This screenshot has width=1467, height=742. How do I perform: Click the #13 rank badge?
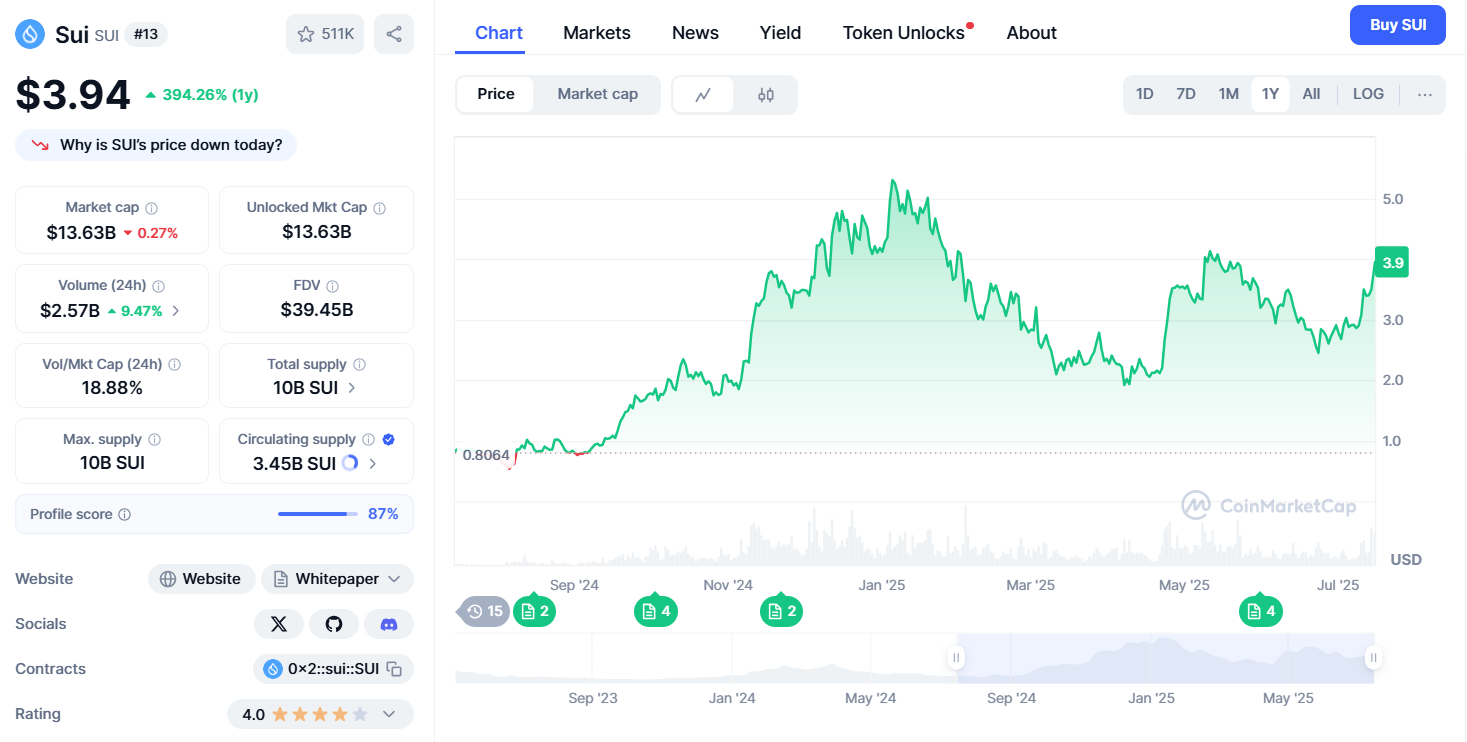point(146,34)
